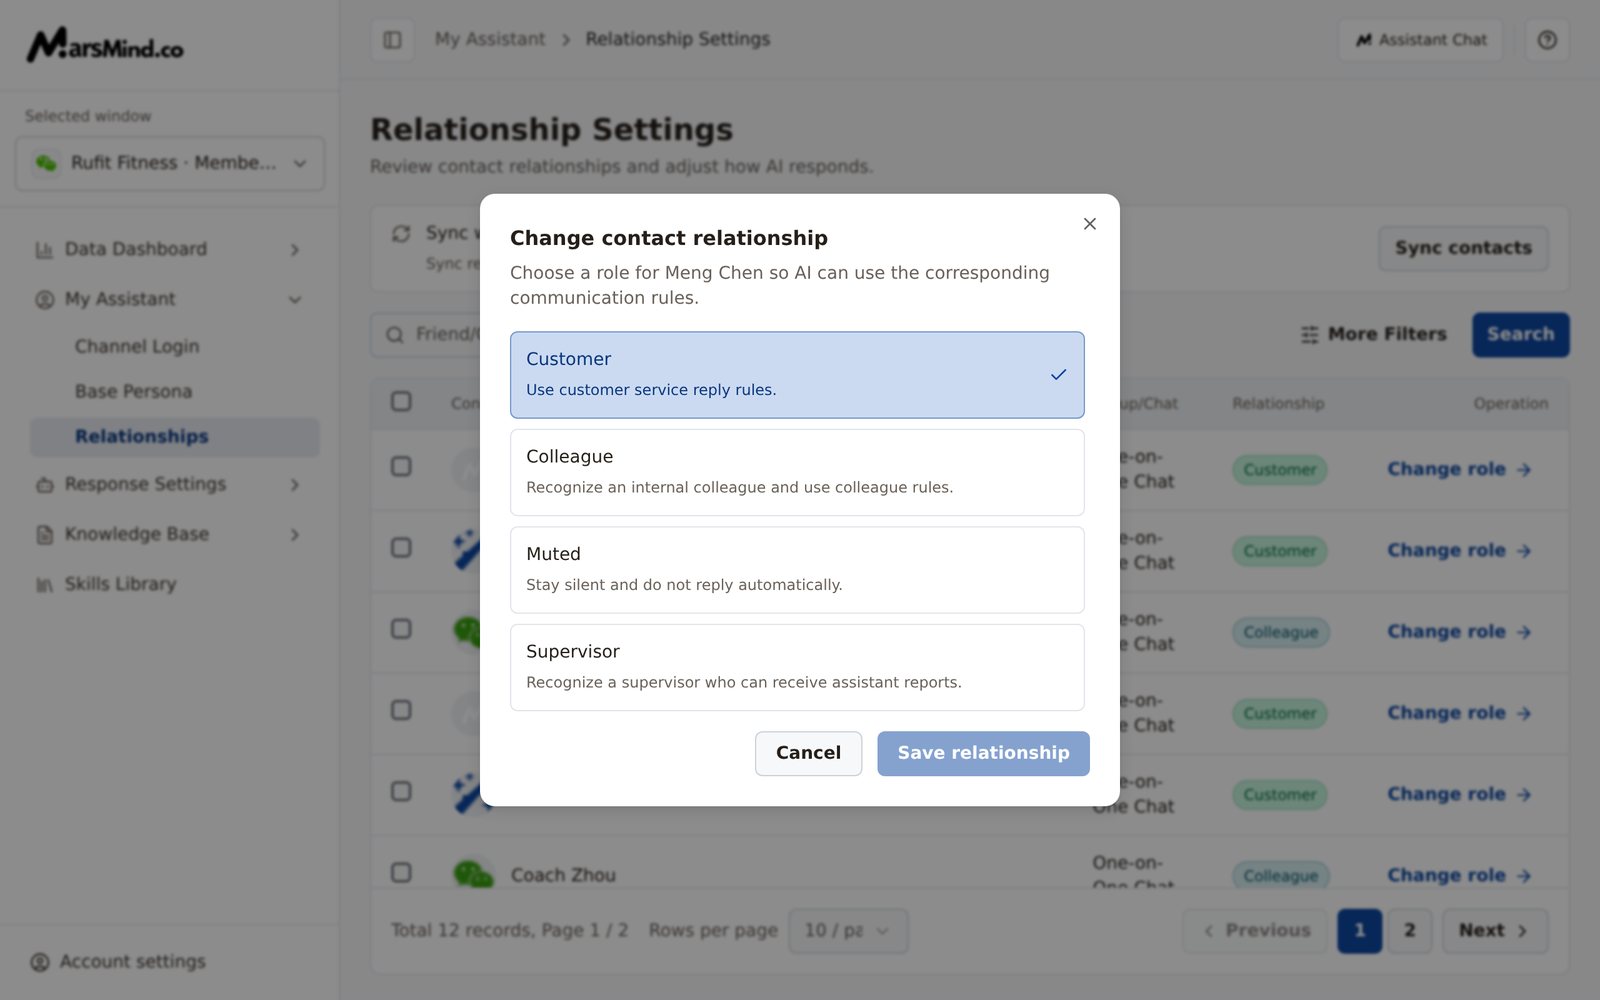Select the Colleague role option

pyautogui.click(x=797, y=472)
